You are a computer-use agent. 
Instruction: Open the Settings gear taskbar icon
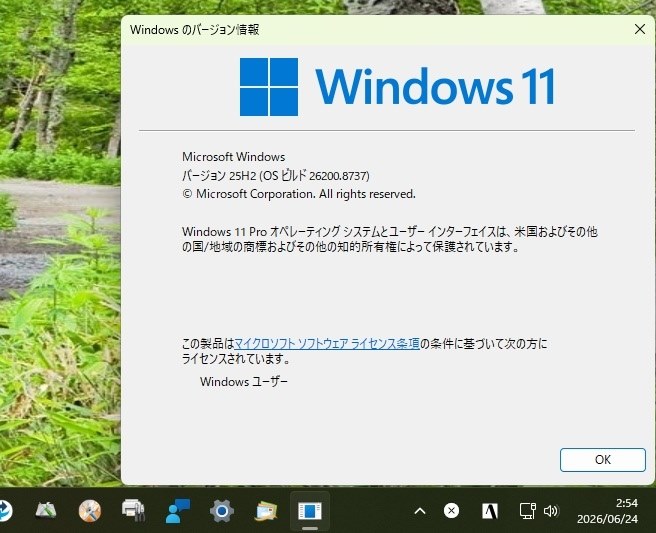coord(222,511)
